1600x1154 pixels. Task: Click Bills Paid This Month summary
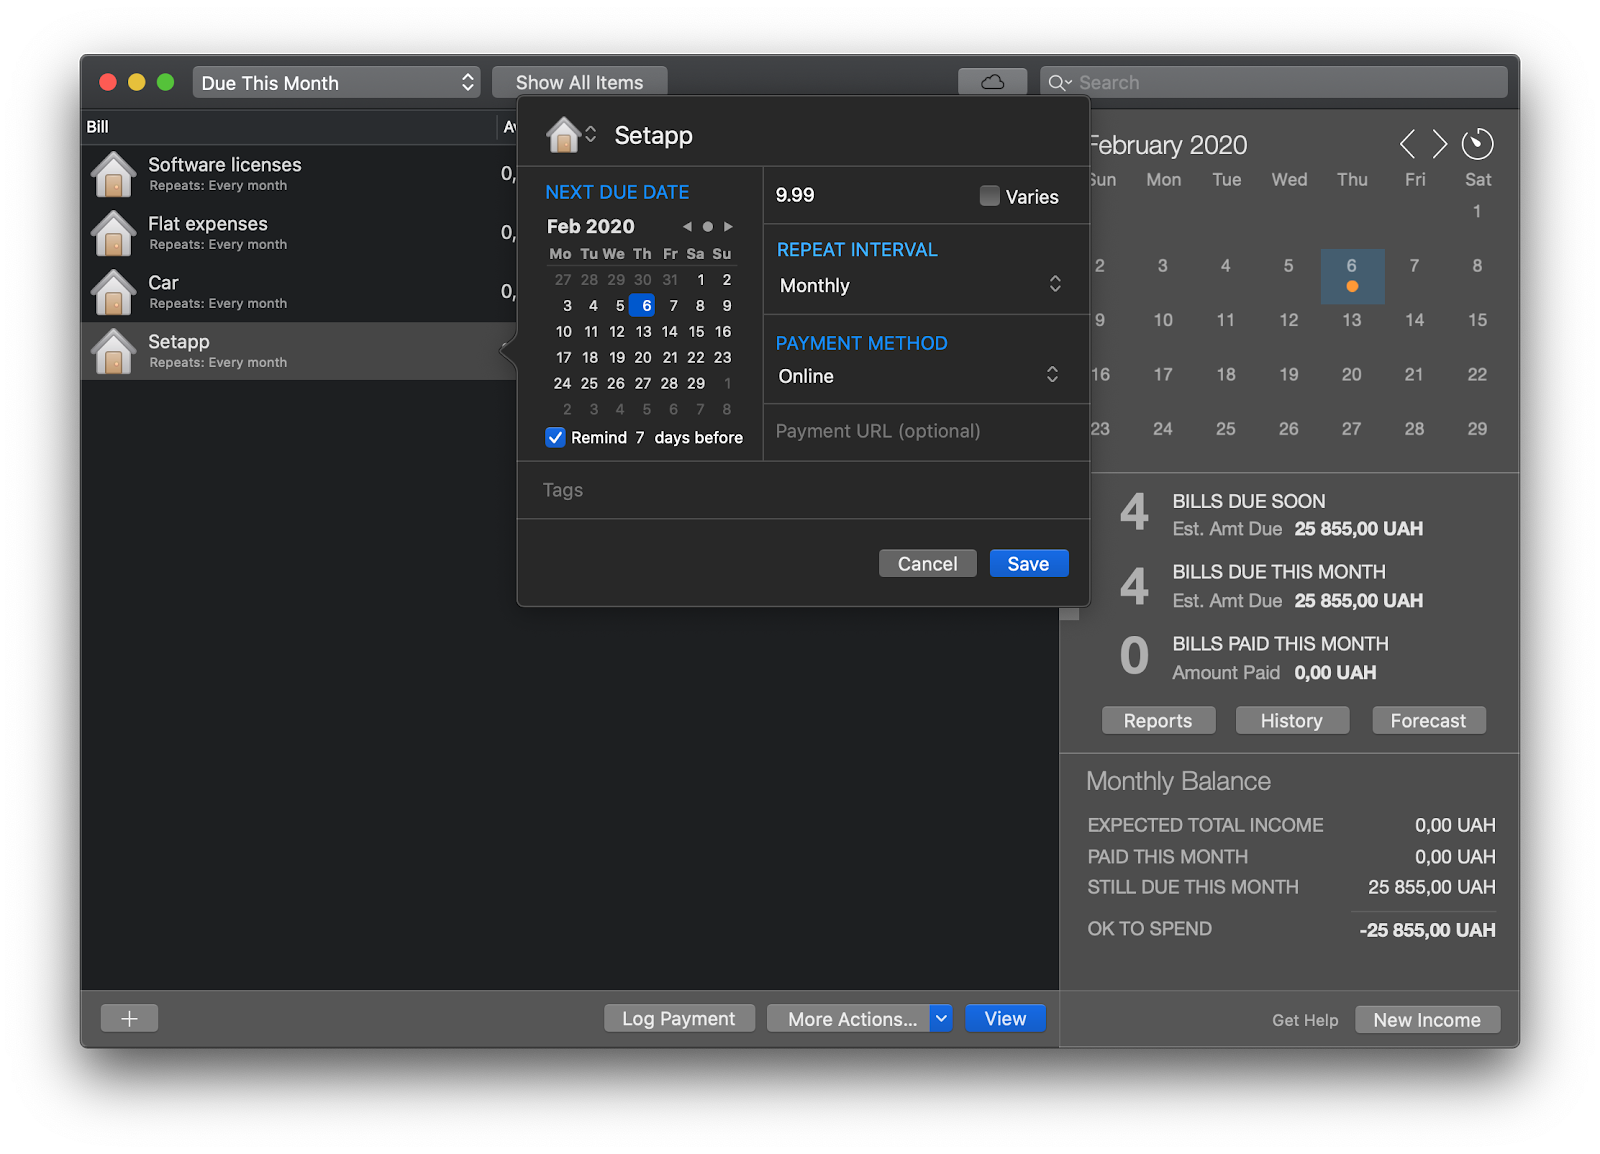tap(1254, 657)
